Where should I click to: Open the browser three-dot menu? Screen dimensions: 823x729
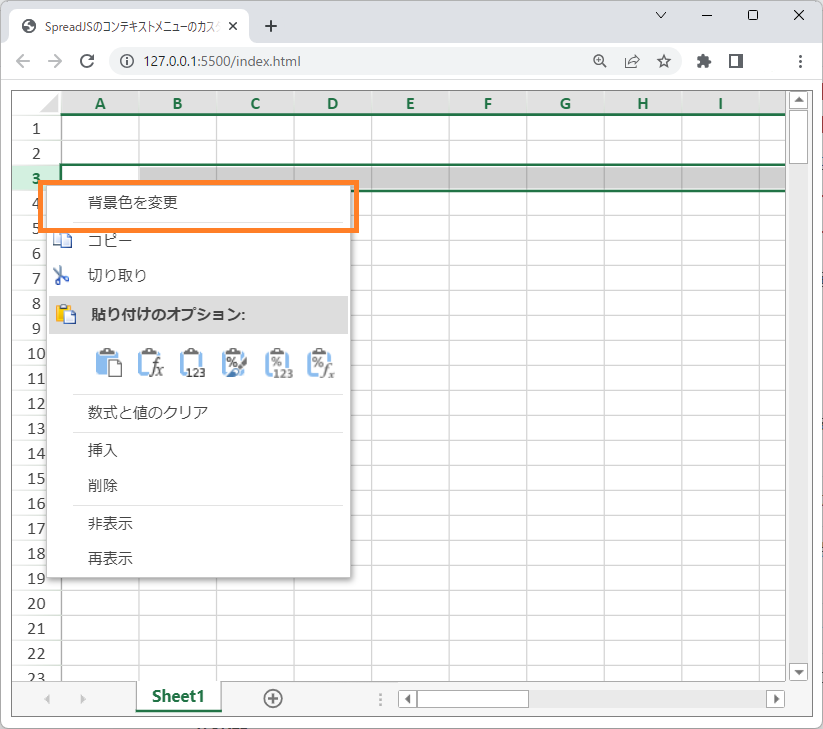[x=800, y=61]
